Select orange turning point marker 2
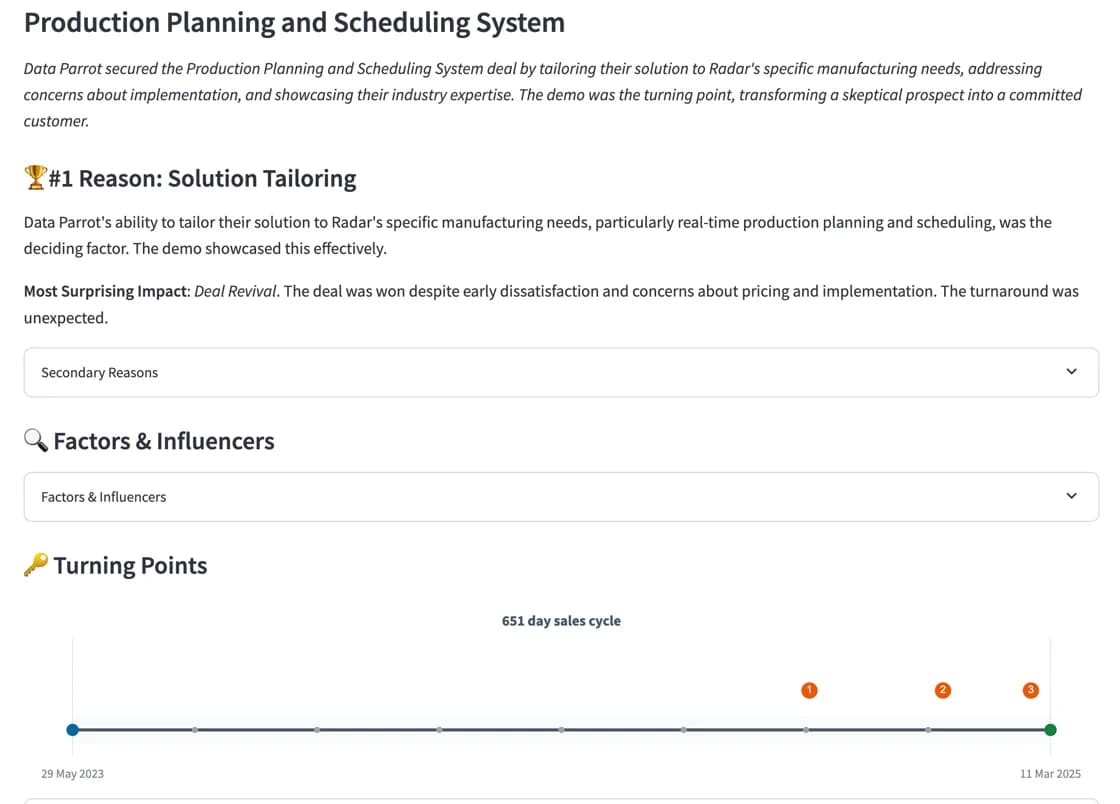 tap(942, 689)
